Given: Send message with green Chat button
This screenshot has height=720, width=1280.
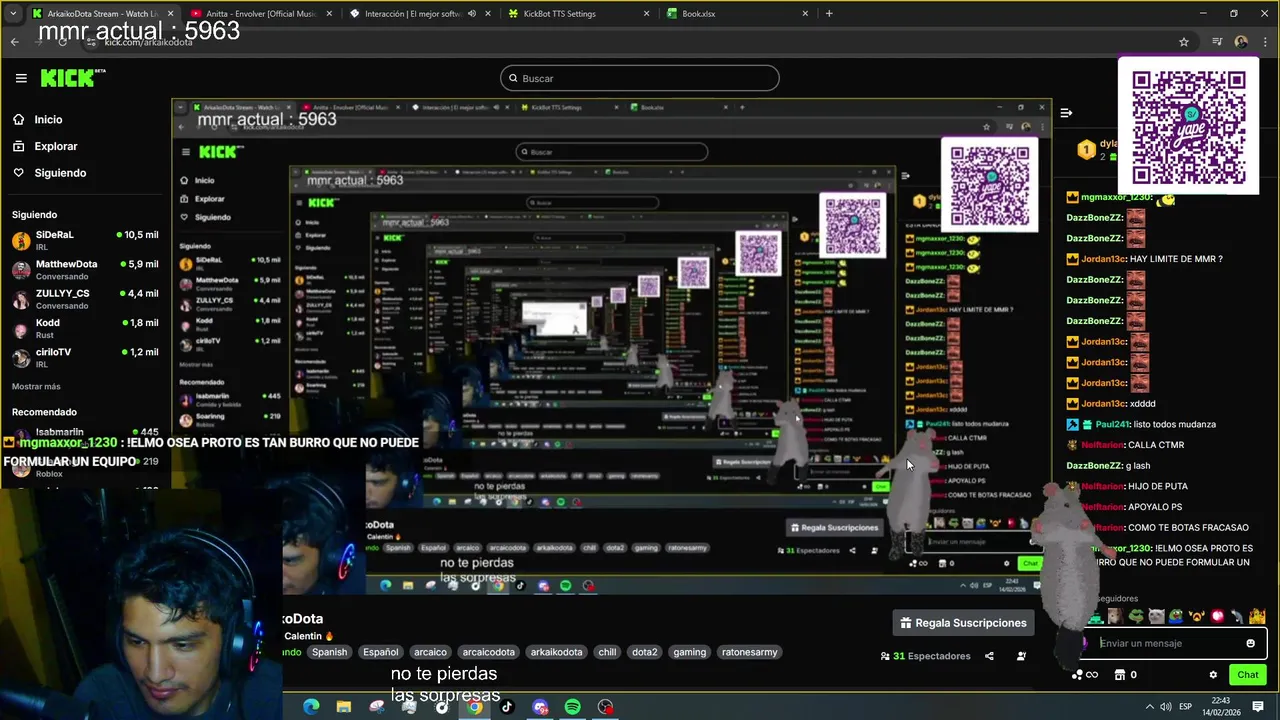Looking at the screenshot, I should (x=1247, y=675).
